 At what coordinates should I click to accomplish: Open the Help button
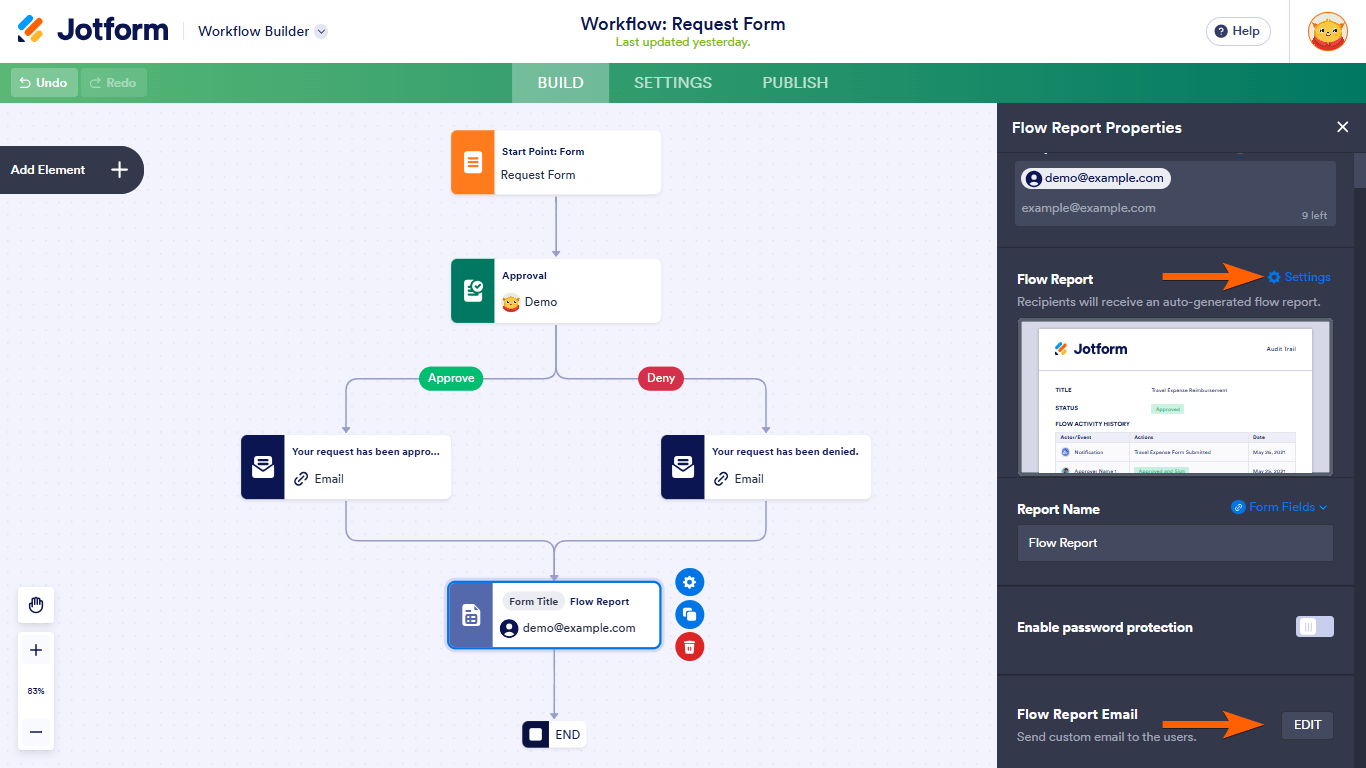point(1238,31)
